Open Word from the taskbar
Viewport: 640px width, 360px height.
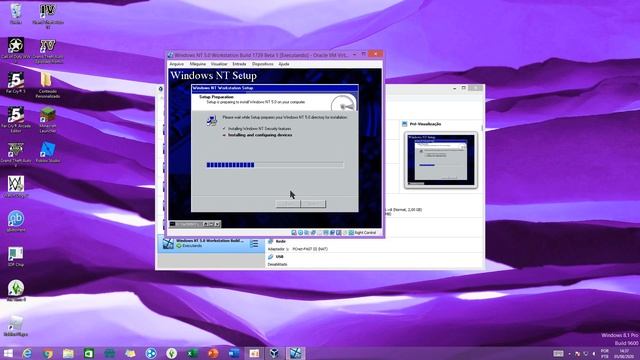[x=234, y=353]
